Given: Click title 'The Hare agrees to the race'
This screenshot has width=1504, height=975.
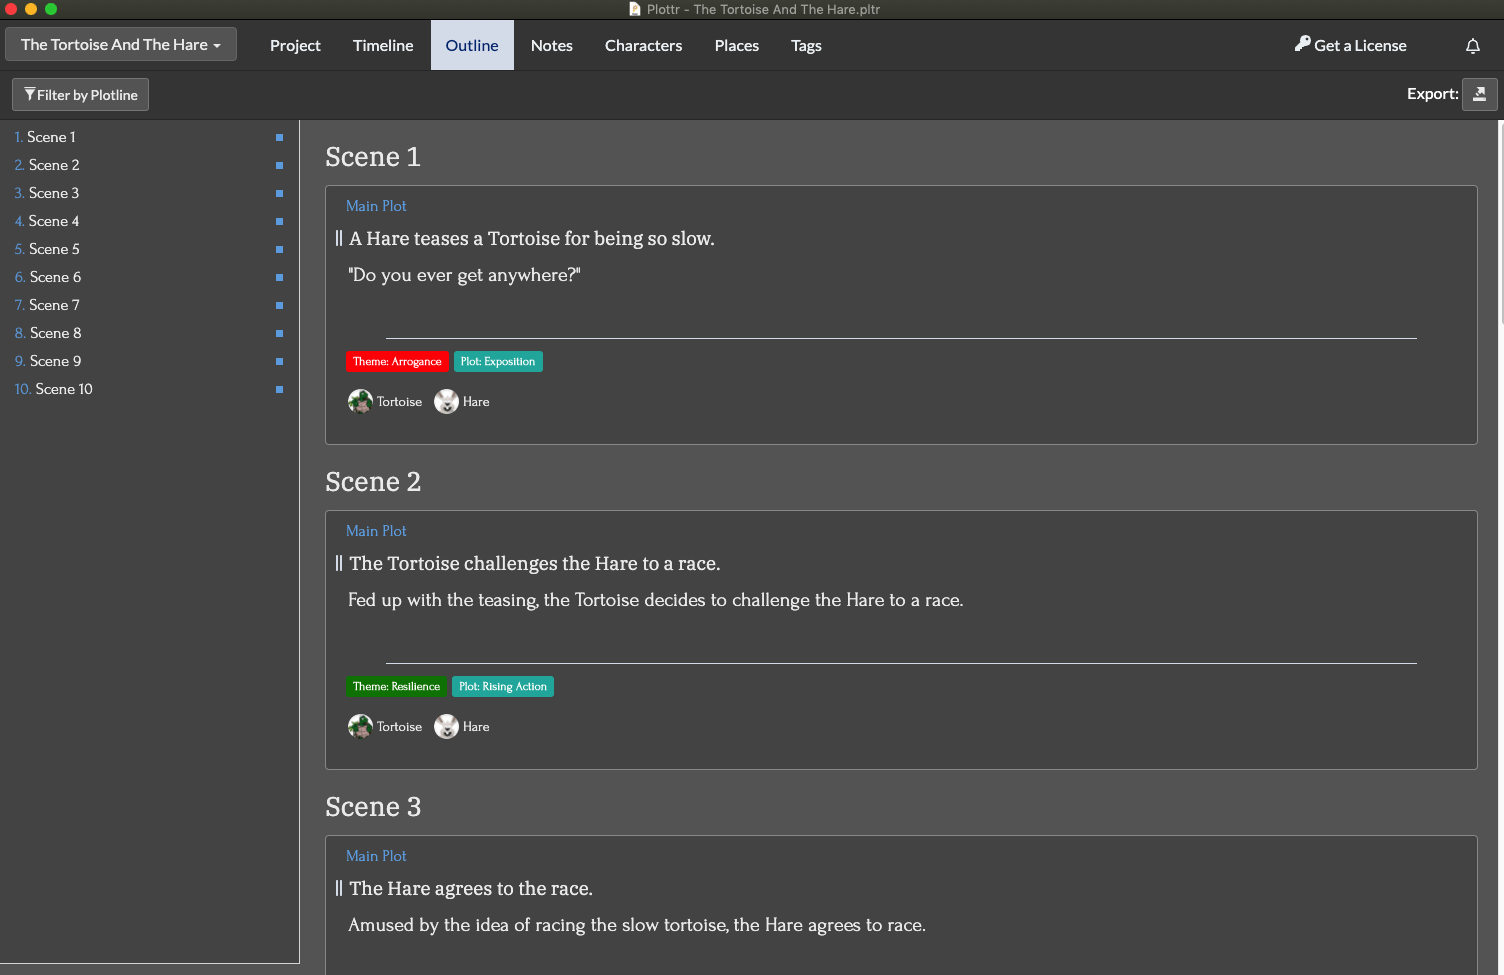Looking at the screenshot, I should click(471, 888).
